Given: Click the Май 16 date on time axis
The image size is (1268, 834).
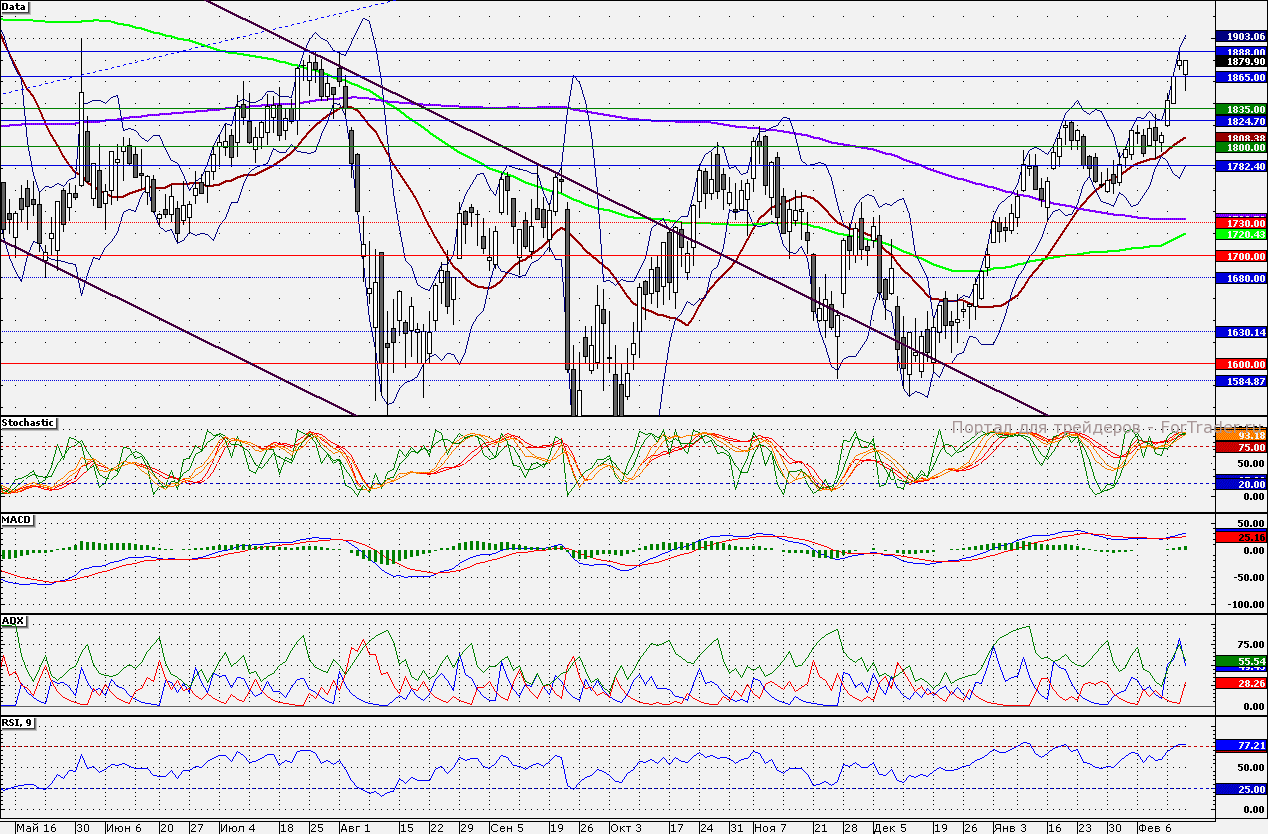Looking at the screenshot, I should point(36,828).
